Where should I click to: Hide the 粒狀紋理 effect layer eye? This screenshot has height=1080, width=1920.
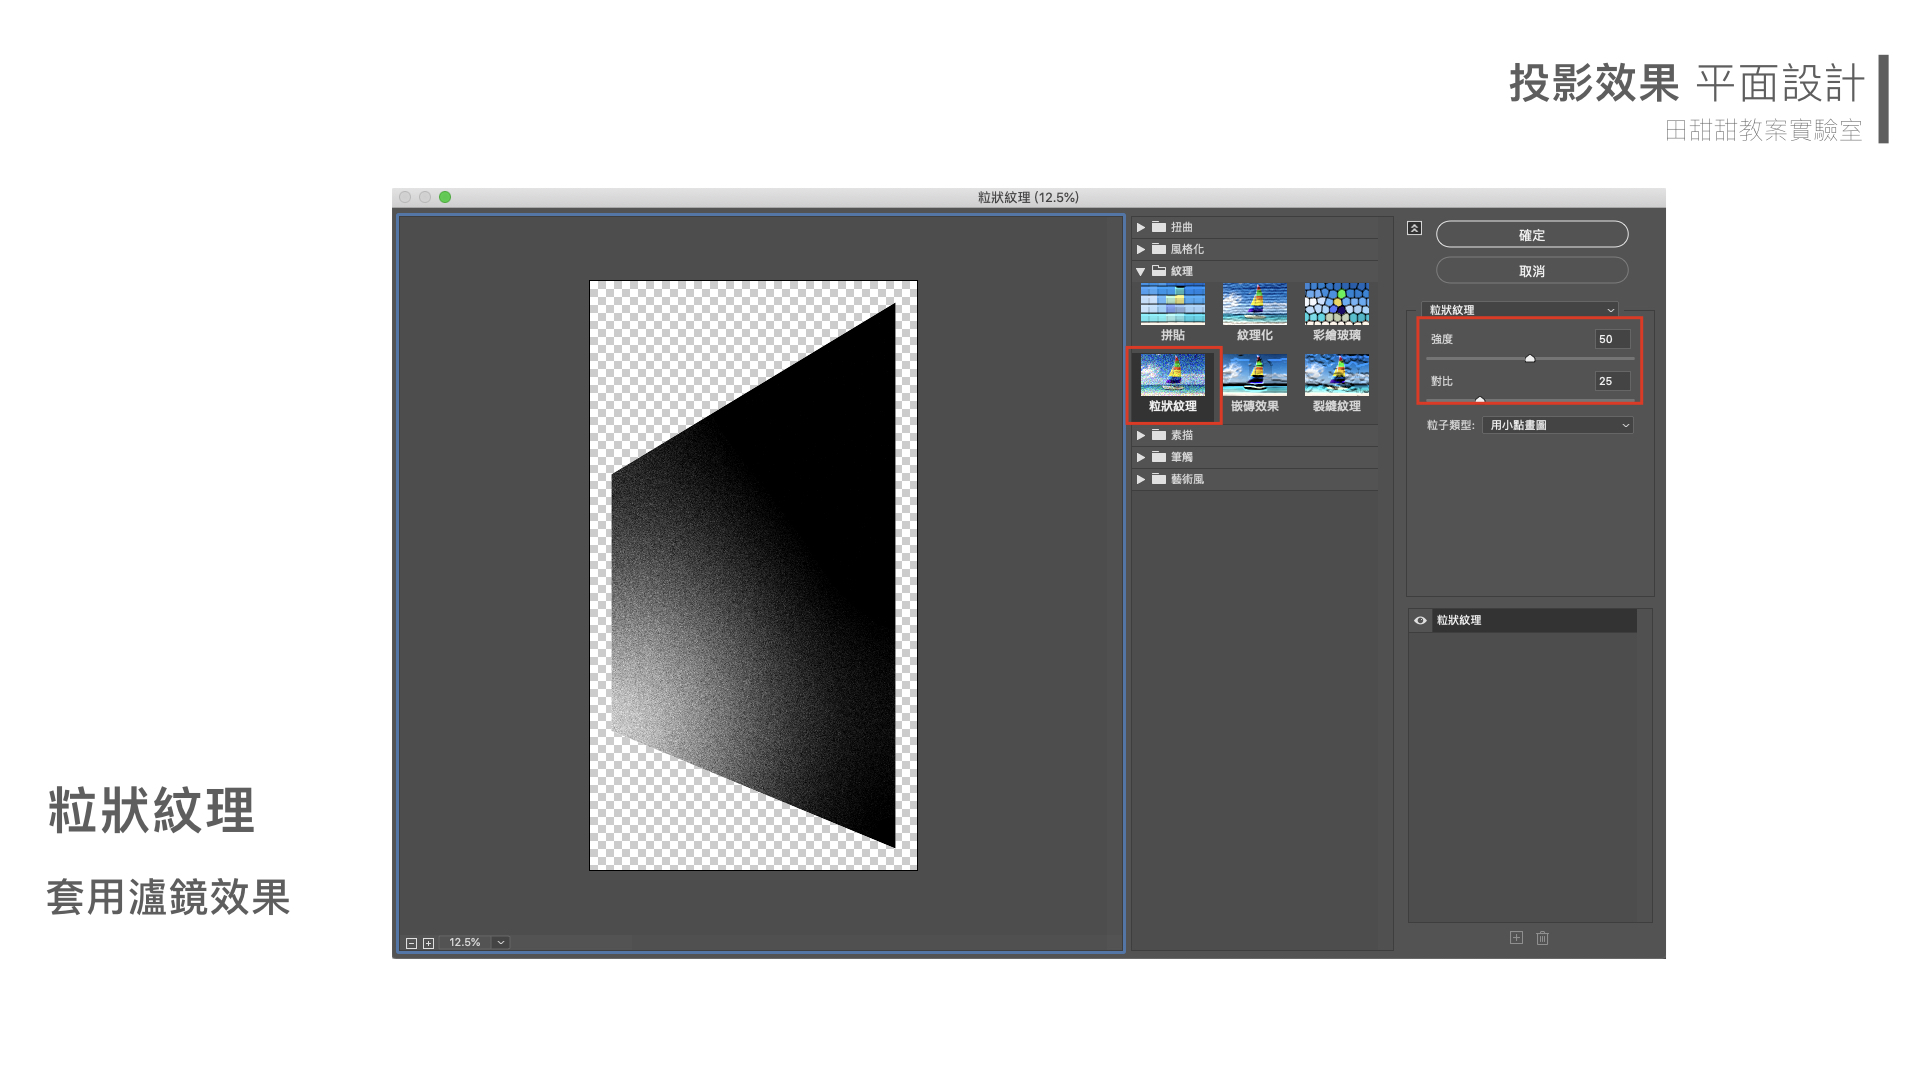tap(1420, 621)
